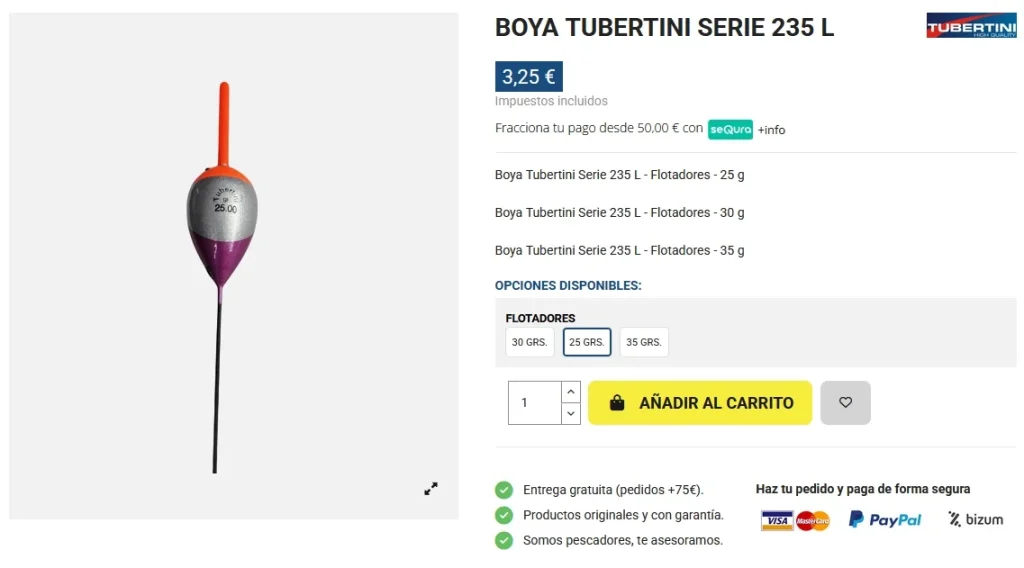The width and height of the screenshot is (1024, 568).
Task: Click the seQura payment logo
Action: pyautogui.click(x=730, y=129)
